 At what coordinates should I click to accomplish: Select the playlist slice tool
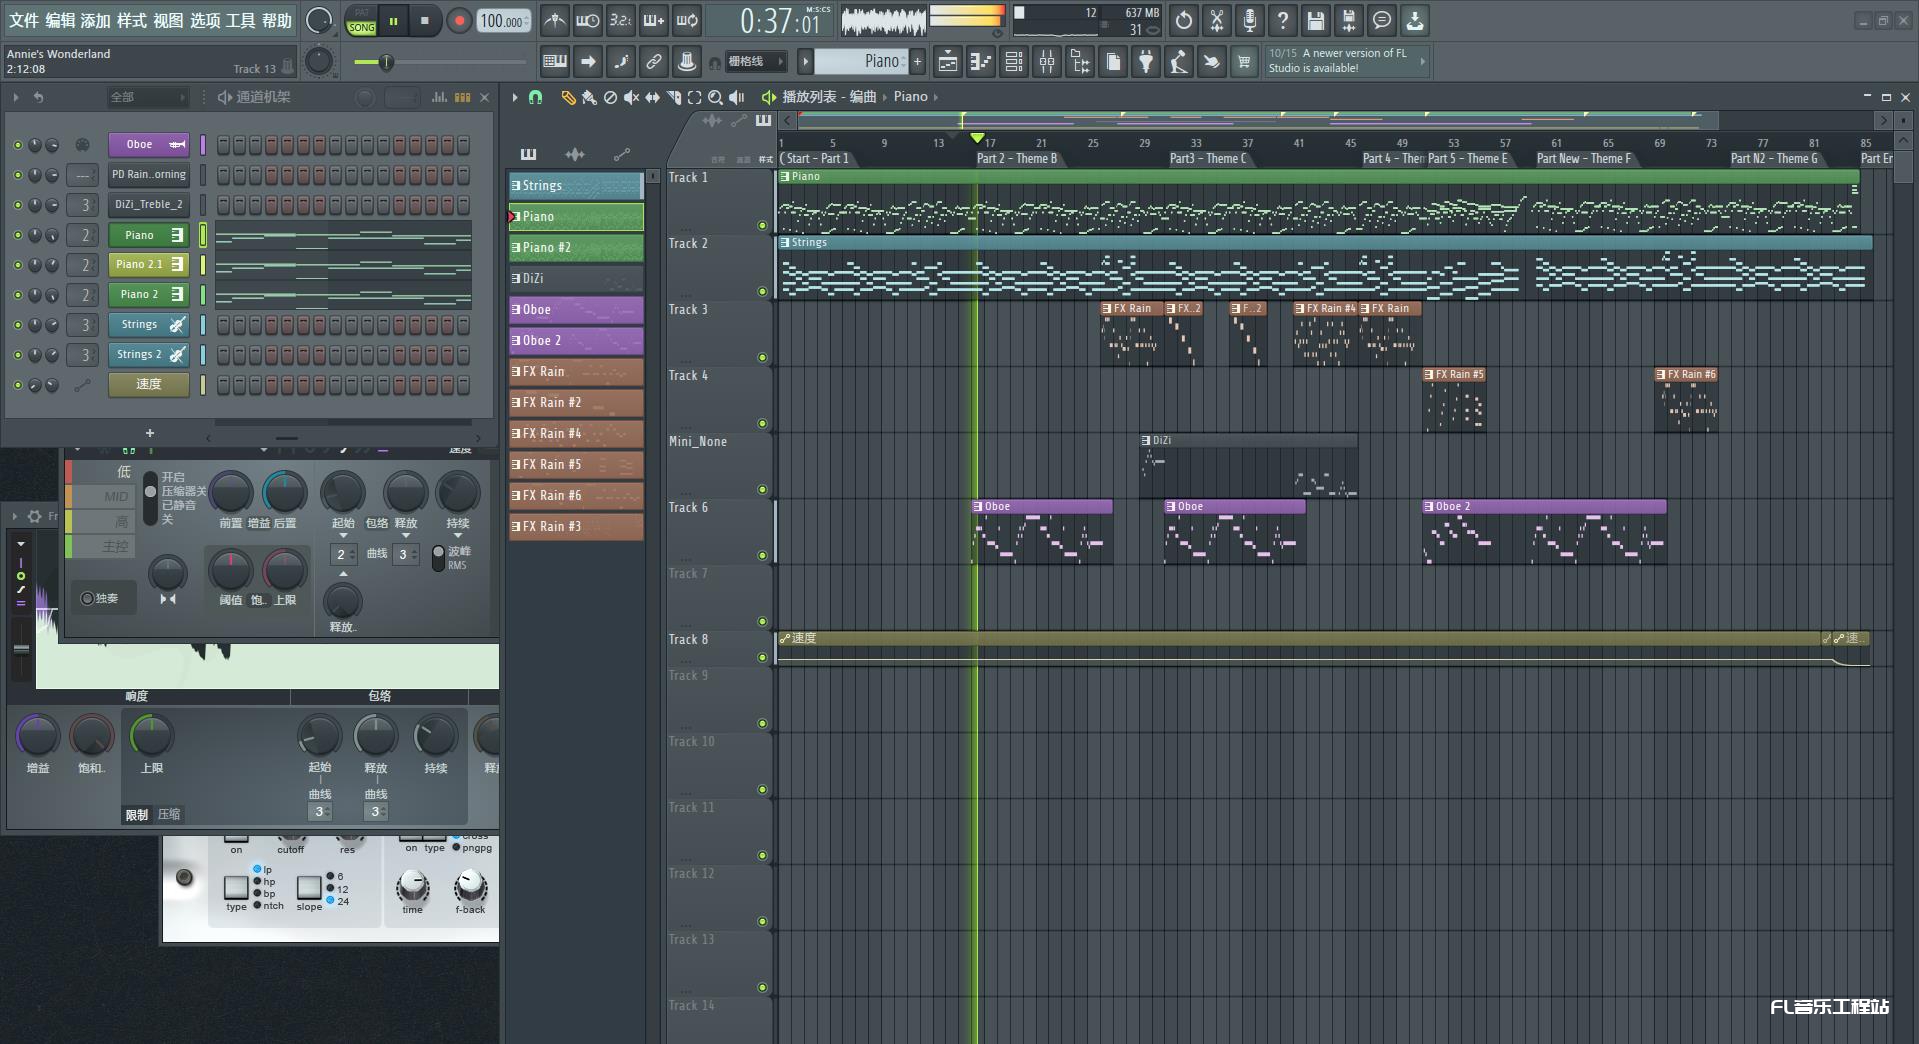[x=673, y=97]
